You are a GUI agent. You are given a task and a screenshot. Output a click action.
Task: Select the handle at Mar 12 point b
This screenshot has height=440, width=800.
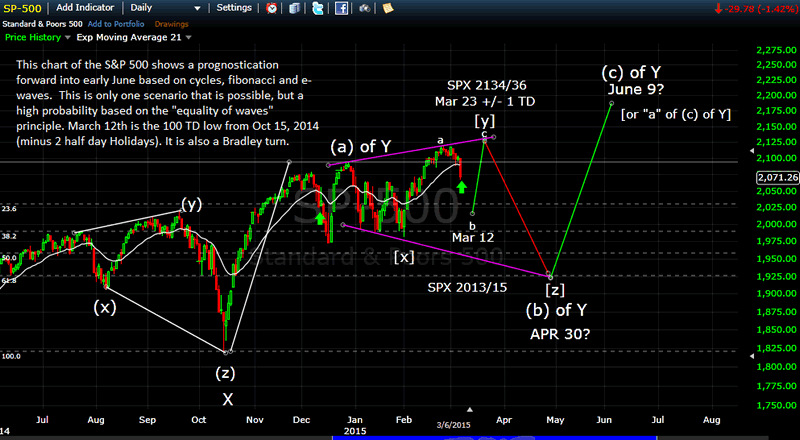coord(473,213)
